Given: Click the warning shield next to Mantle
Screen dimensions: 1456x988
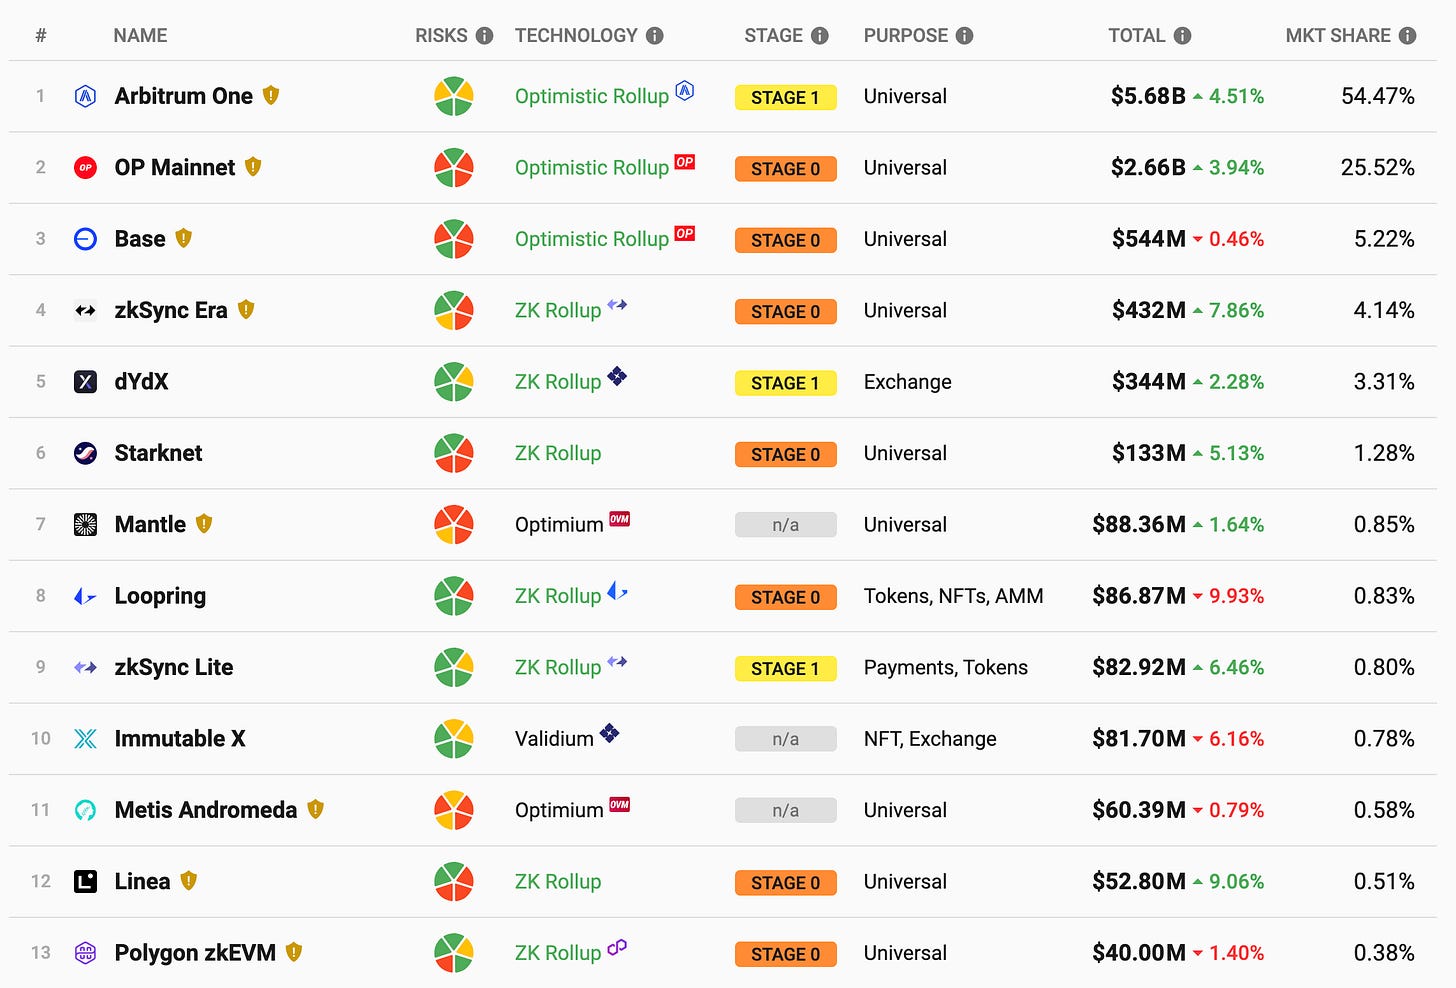Looking at the screenshot, I should 204,523.
